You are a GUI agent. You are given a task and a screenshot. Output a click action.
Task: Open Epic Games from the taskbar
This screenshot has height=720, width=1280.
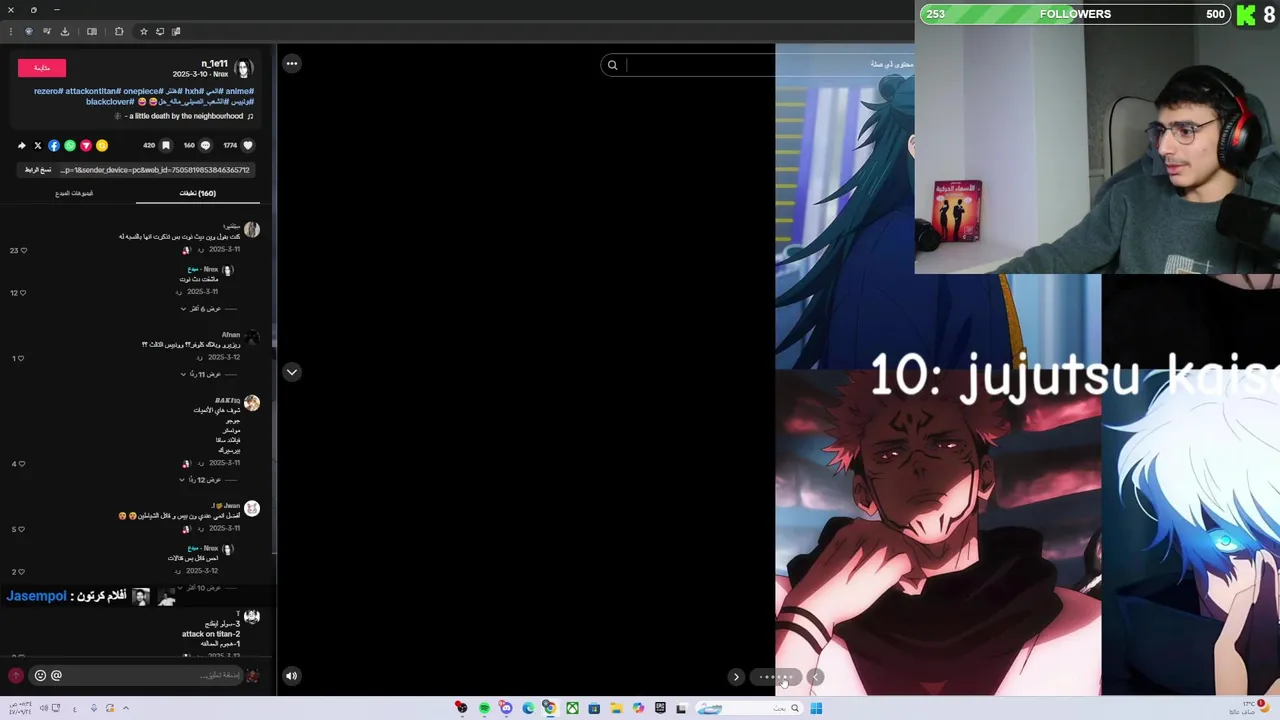click(660, 709)
